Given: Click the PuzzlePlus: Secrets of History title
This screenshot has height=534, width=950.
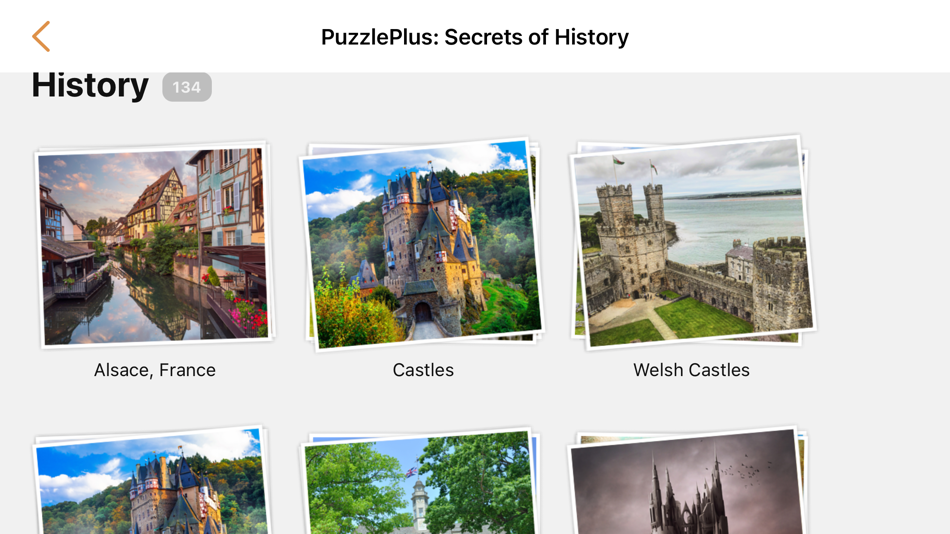Looking at the screenshot, I should coord(475,37).
